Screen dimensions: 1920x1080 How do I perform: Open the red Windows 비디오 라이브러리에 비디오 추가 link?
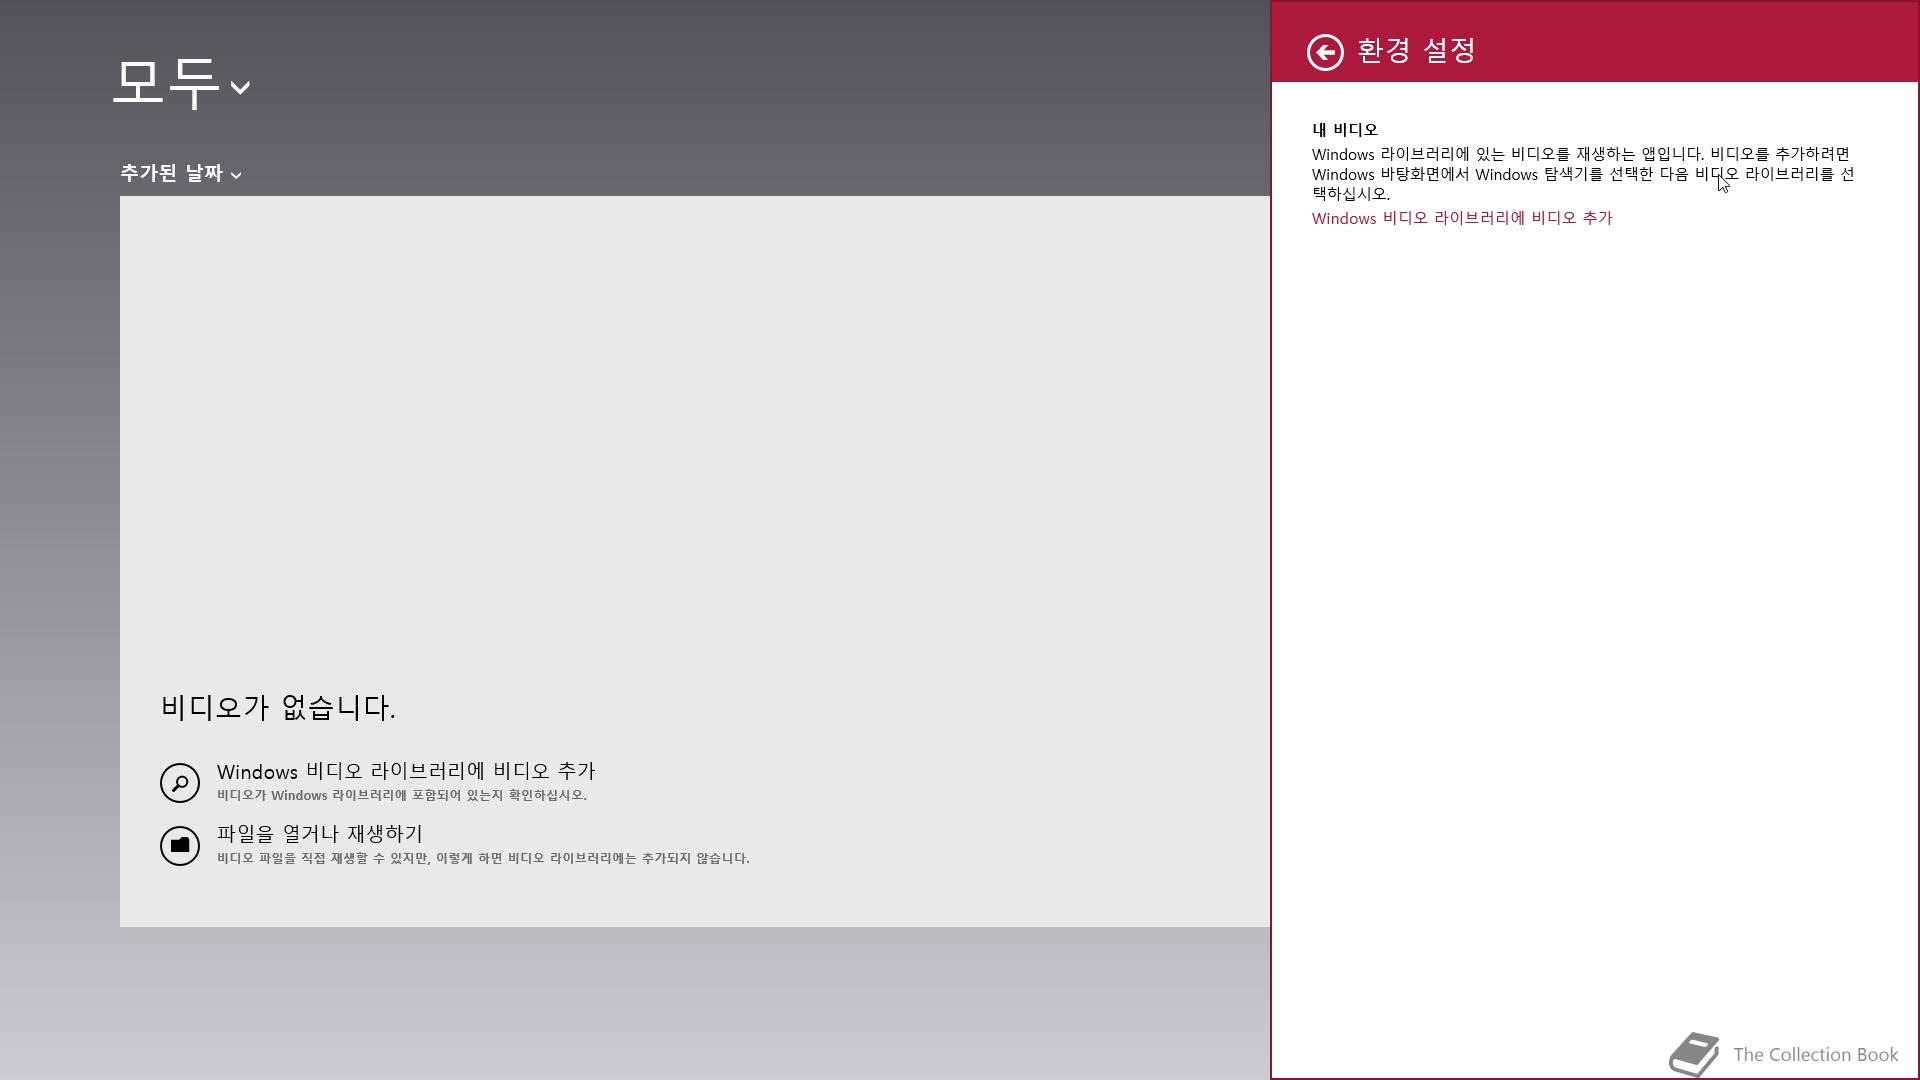click(x=1462, y=218)
